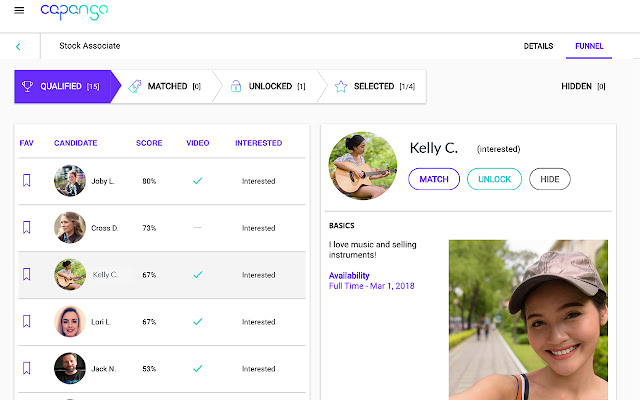Screen dimensions: 640x400
Task: Click the star icon on Selected
Action: [x=341, y=86]
